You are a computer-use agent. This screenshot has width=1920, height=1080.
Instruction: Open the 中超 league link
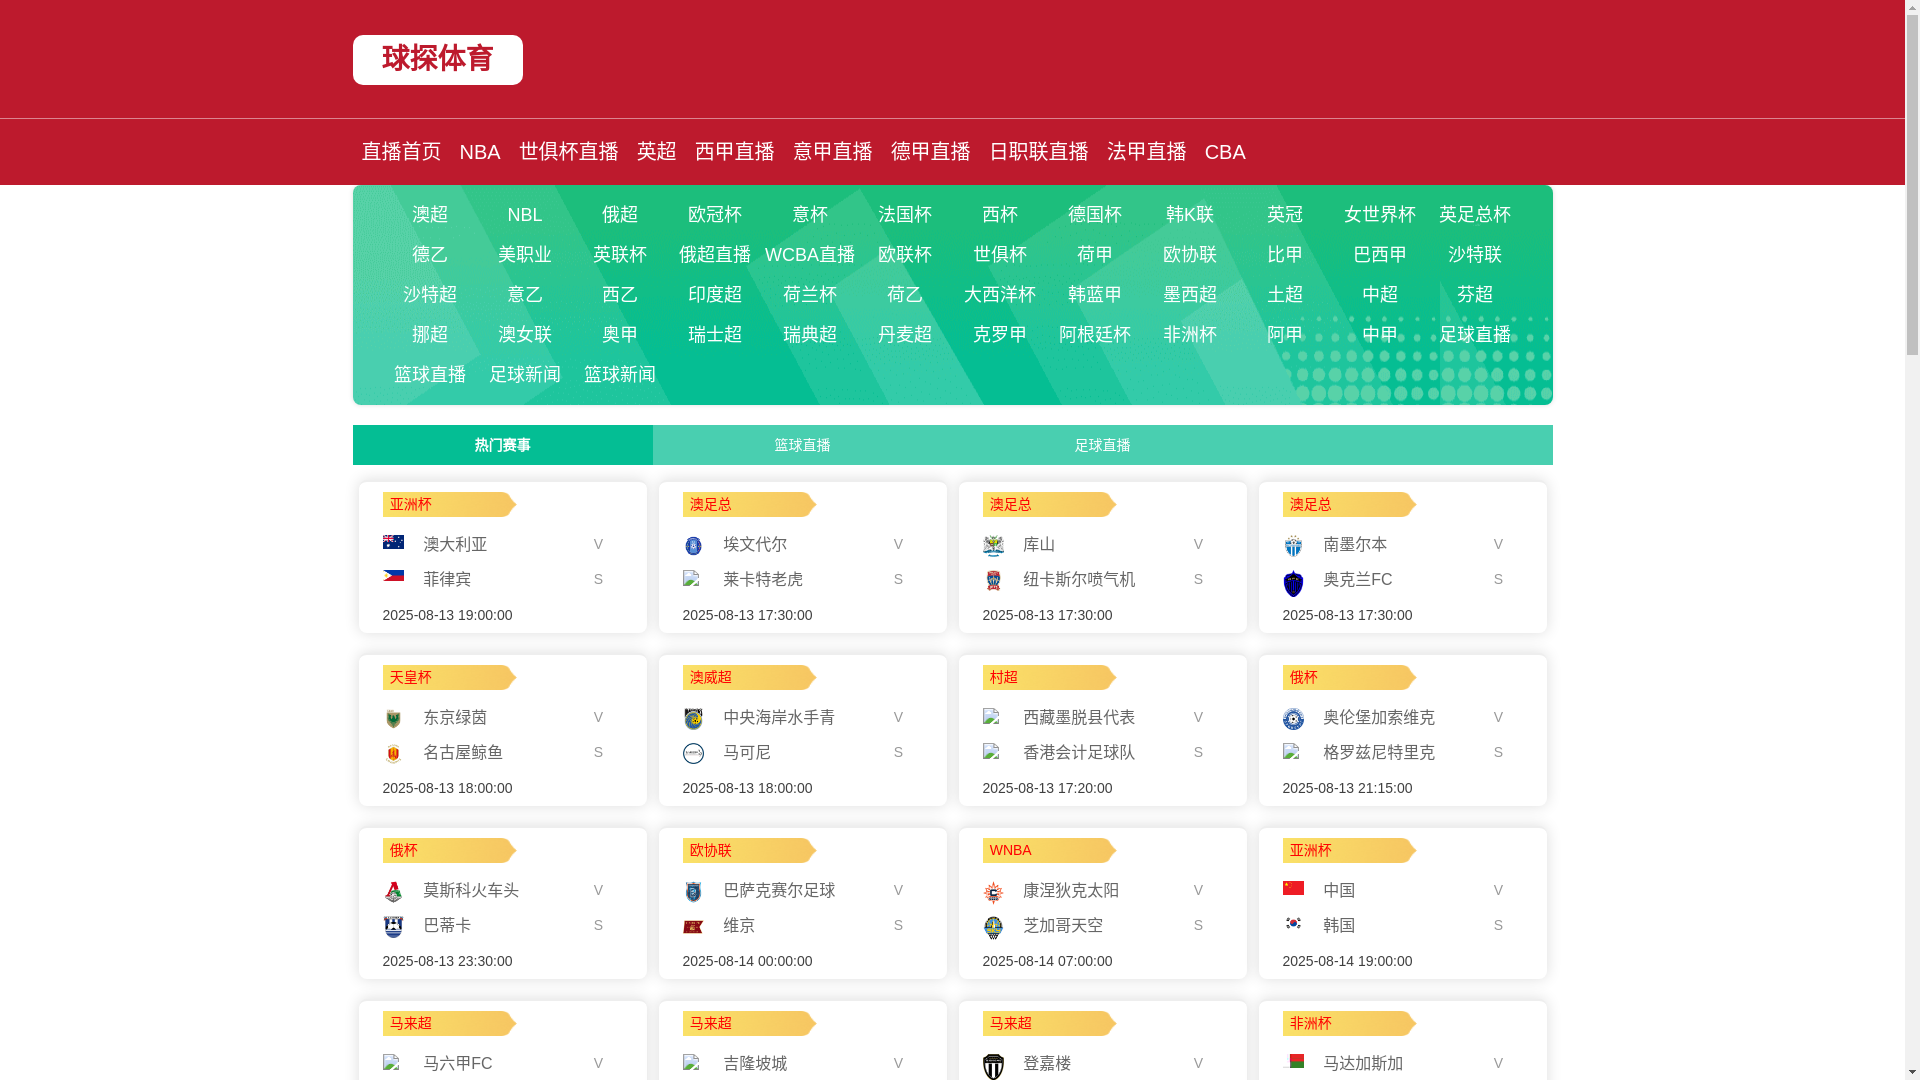(x=1380, y=294)
